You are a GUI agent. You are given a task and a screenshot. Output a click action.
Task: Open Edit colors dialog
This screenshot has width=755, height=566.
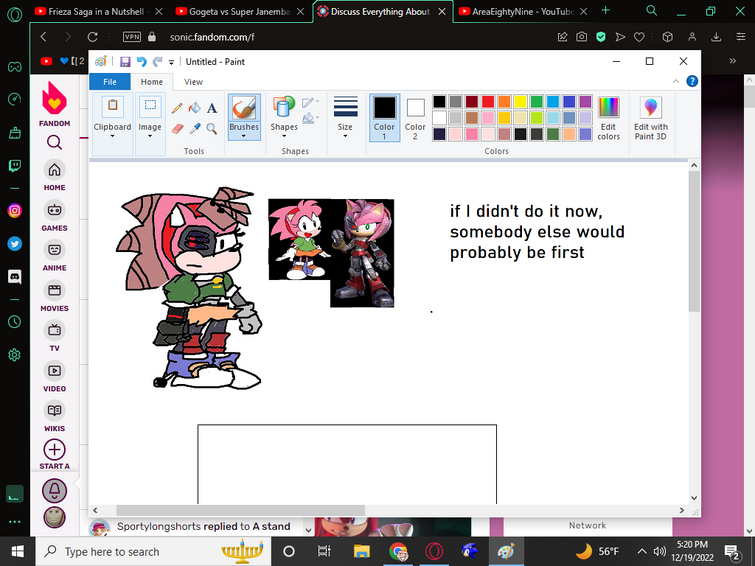click(608, 118)
